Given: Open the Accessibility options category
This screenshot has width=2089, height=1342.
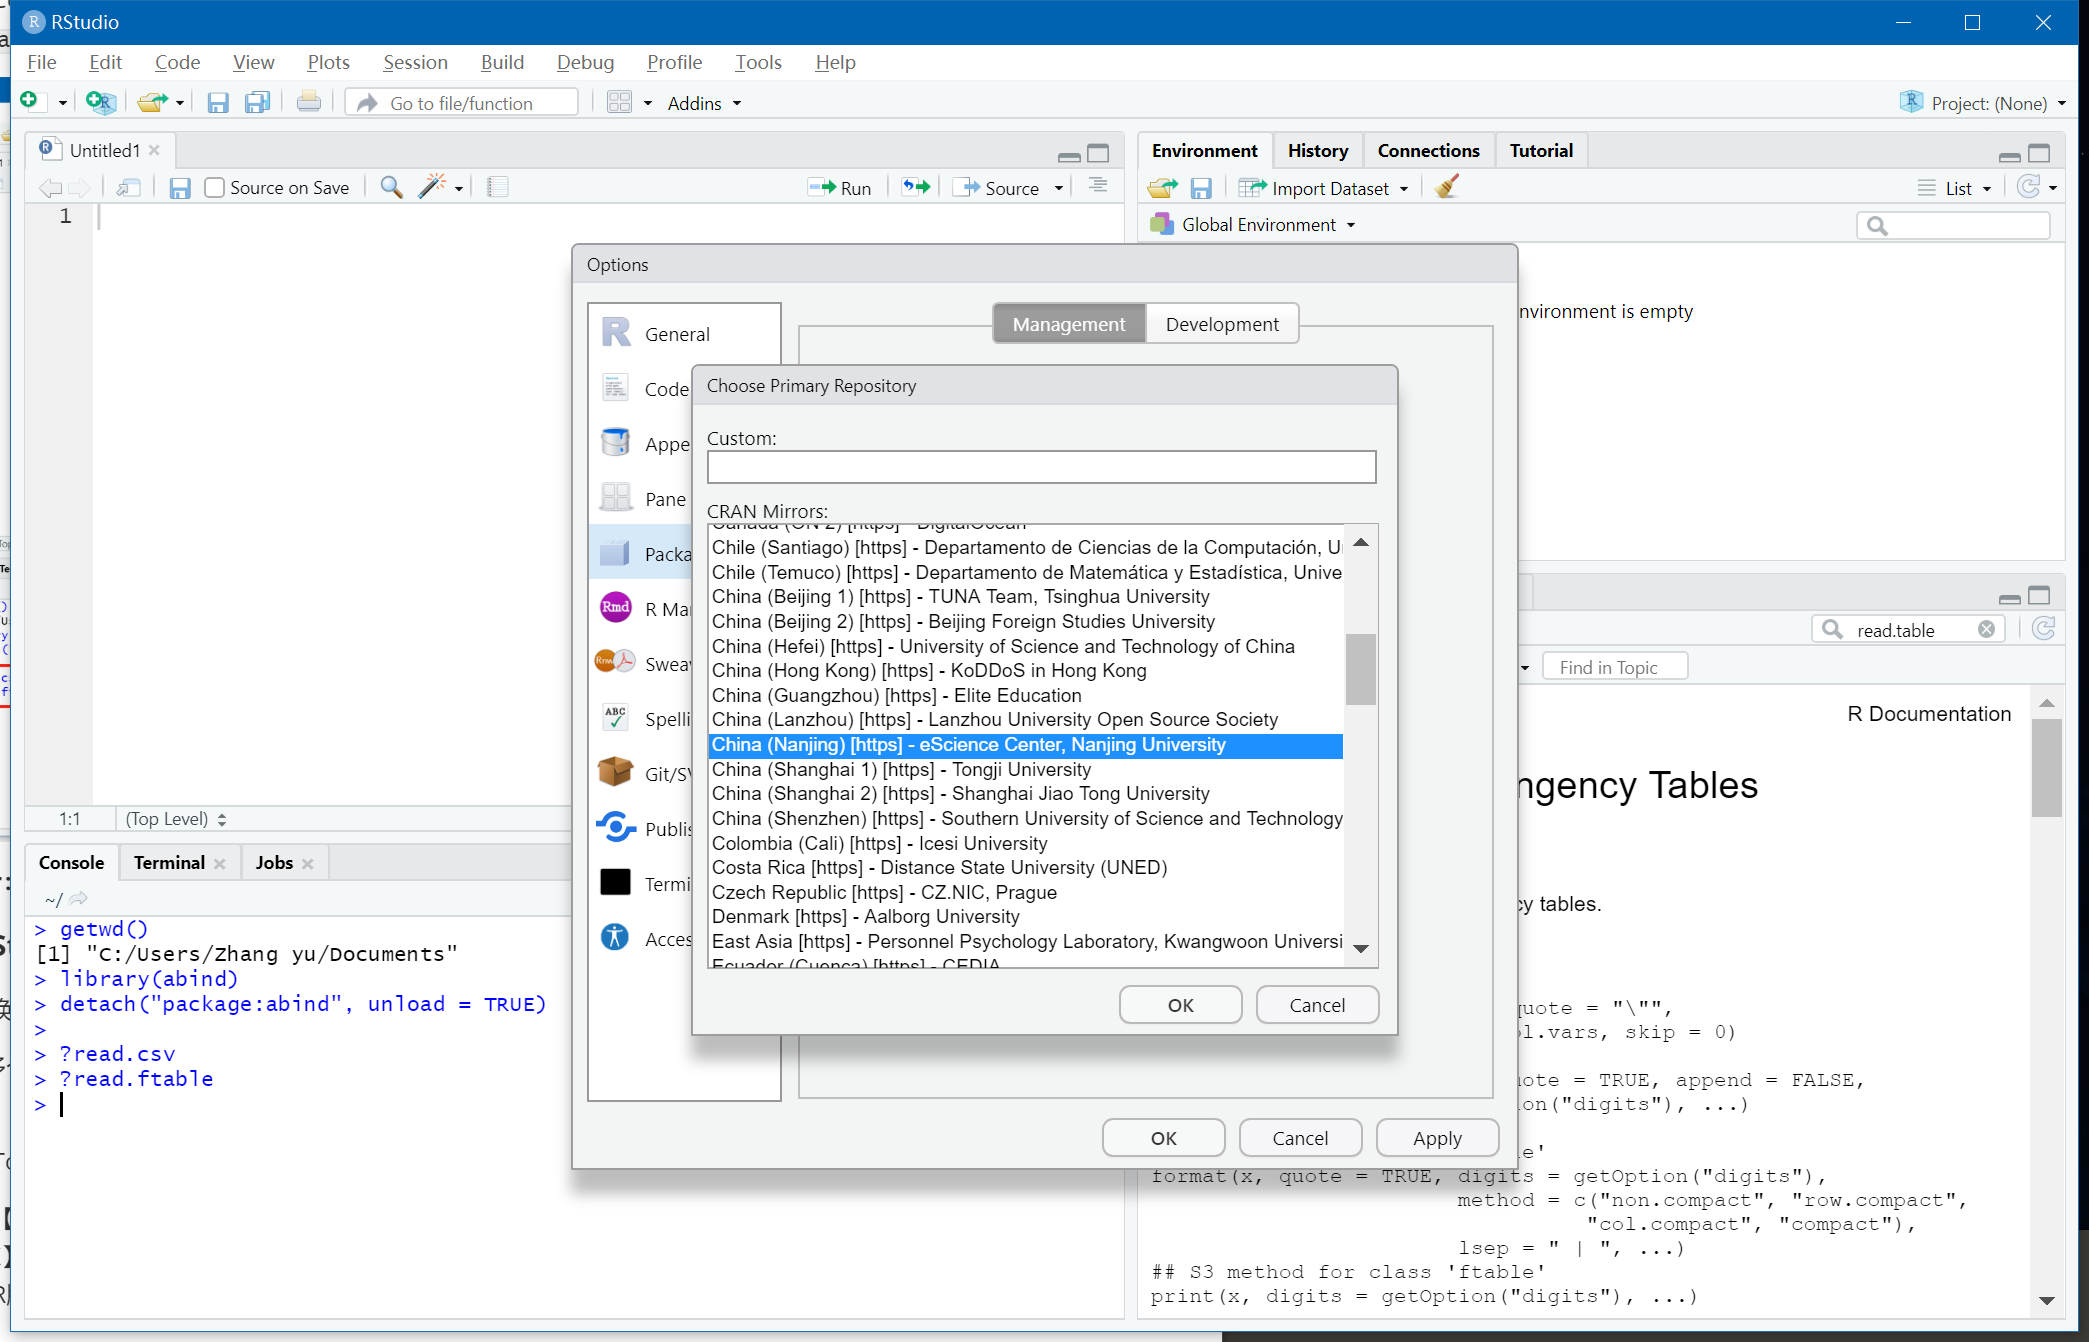Looking at the screenshot, I should tap(642, 939).
